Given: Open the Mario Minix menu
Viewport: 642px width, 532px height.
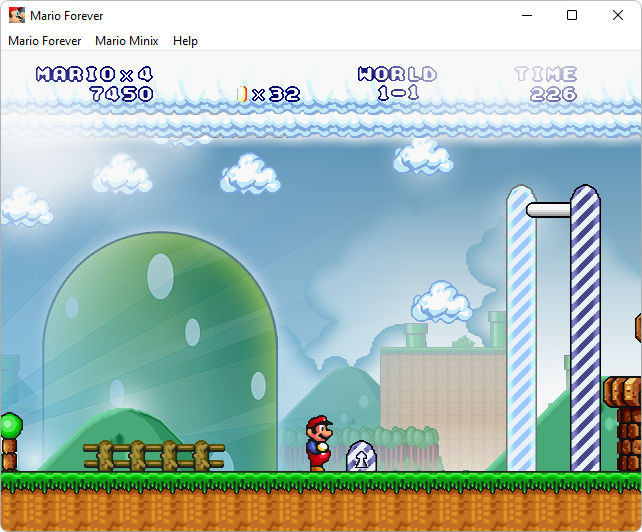Looking at the screenshot, I should (x=127, y=41).
